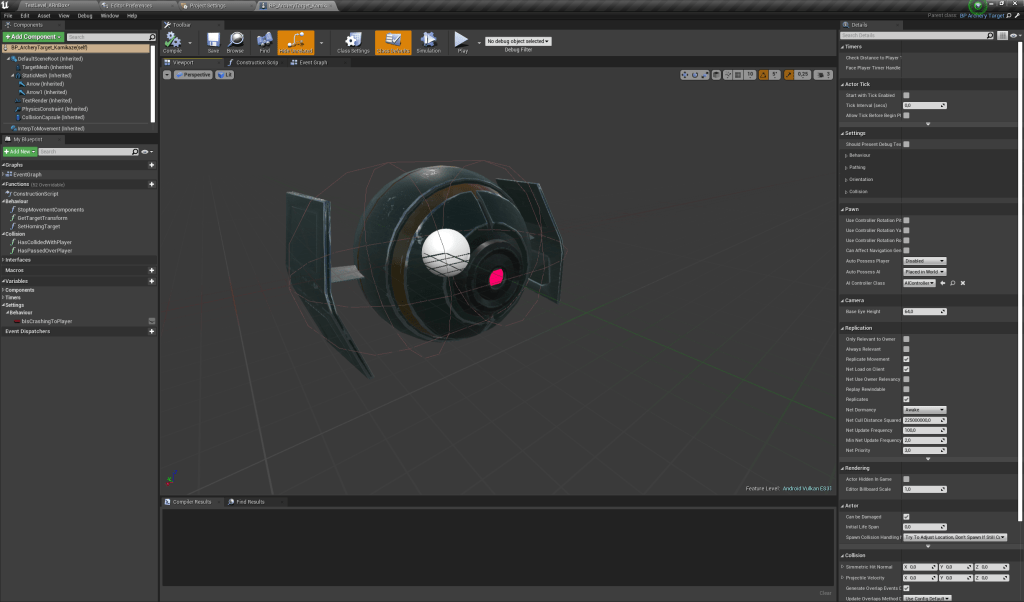Click the Hide Unrelated toolbar icon
This screenshot has height=602, width=1024.
coord(295,40)
